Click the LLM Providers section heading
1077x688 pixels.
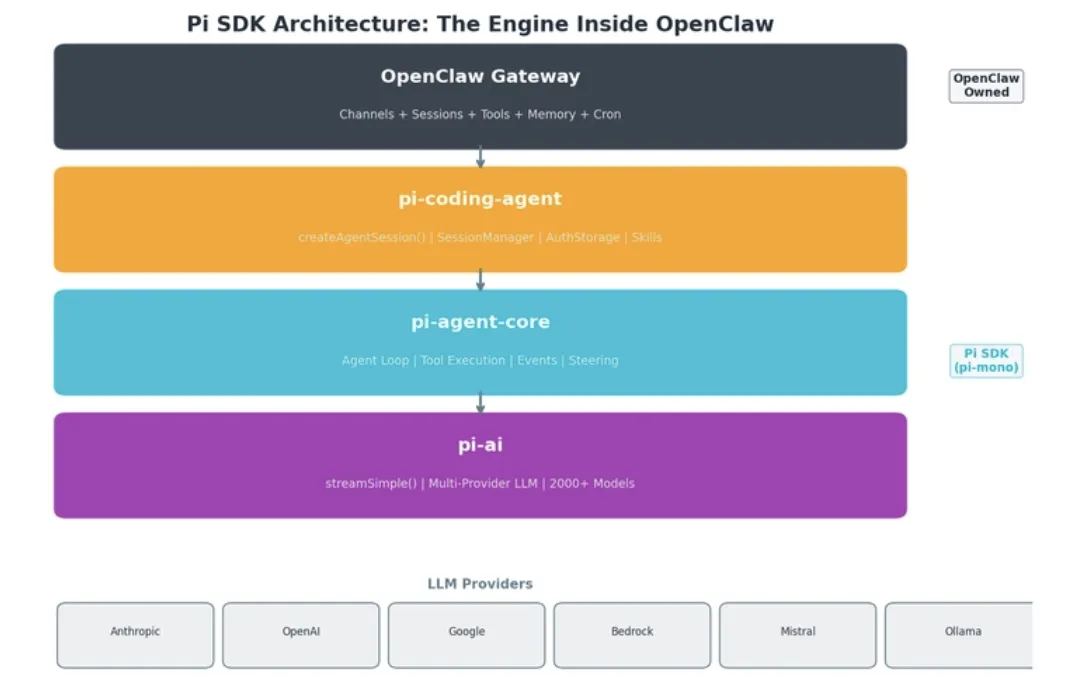coord(480,584)
